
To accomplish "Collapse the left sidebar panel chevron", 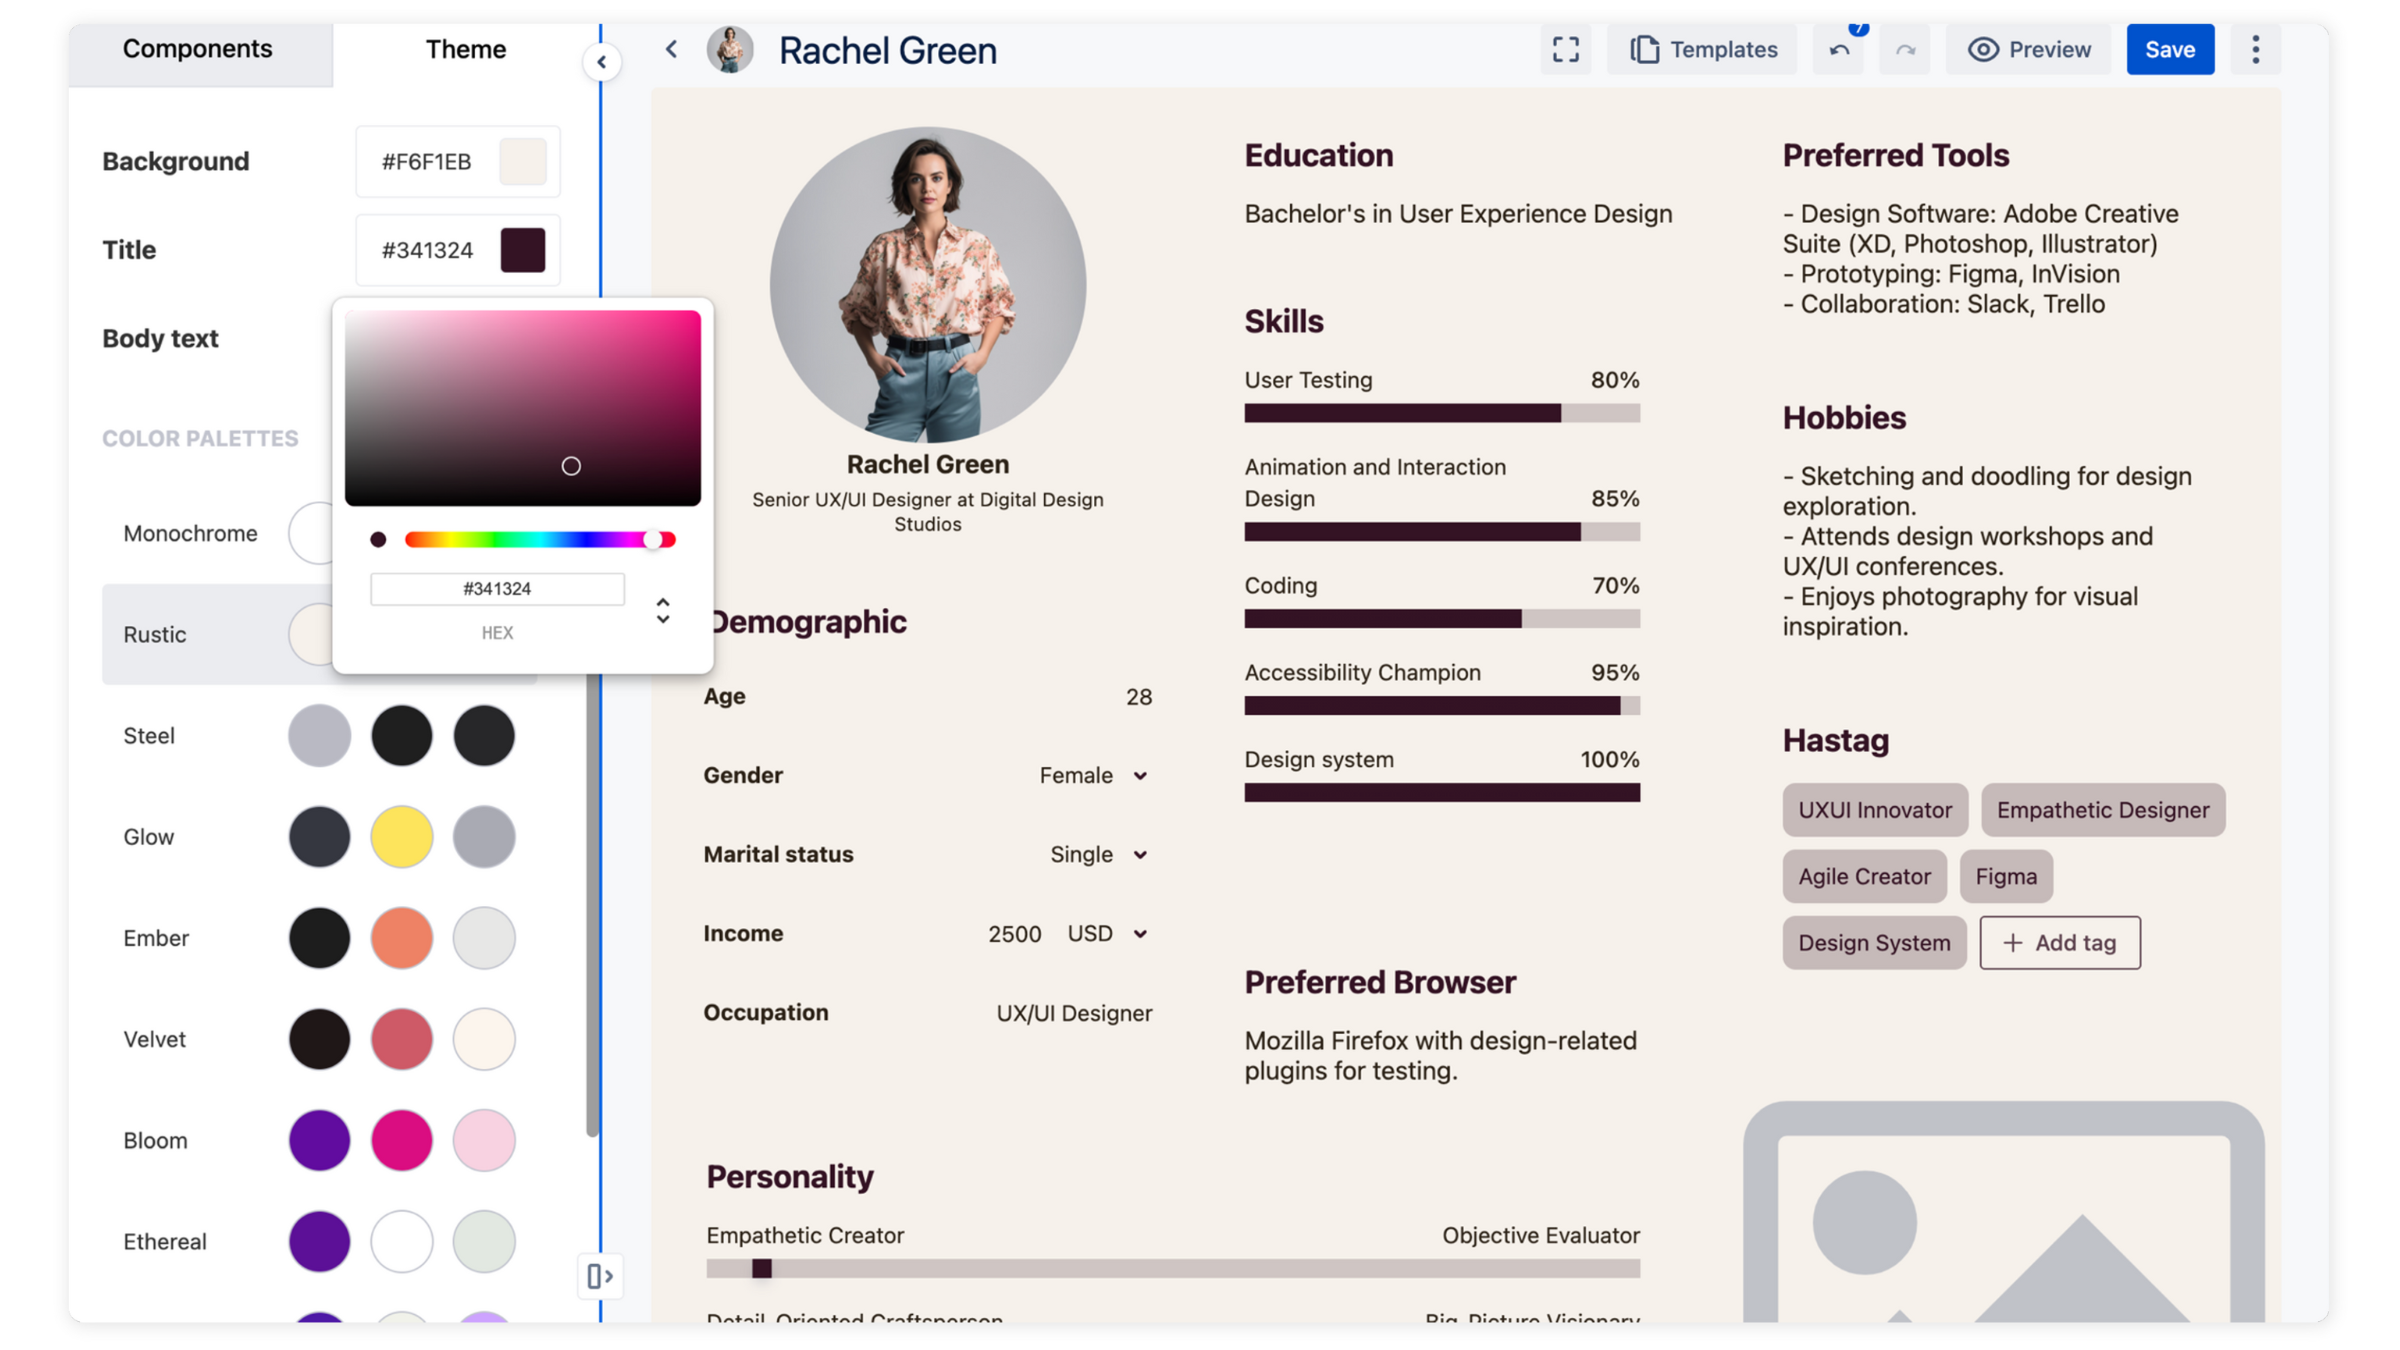I will 601,62.
